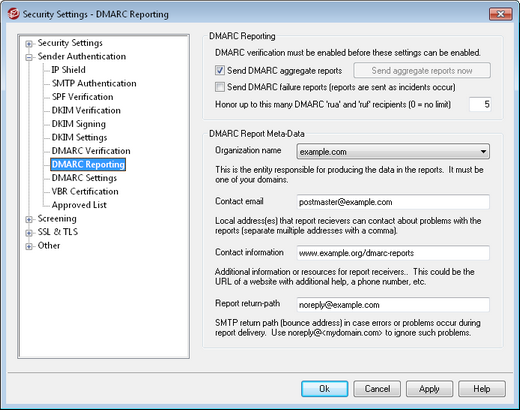Click the Contact email input field

(393, 202)
